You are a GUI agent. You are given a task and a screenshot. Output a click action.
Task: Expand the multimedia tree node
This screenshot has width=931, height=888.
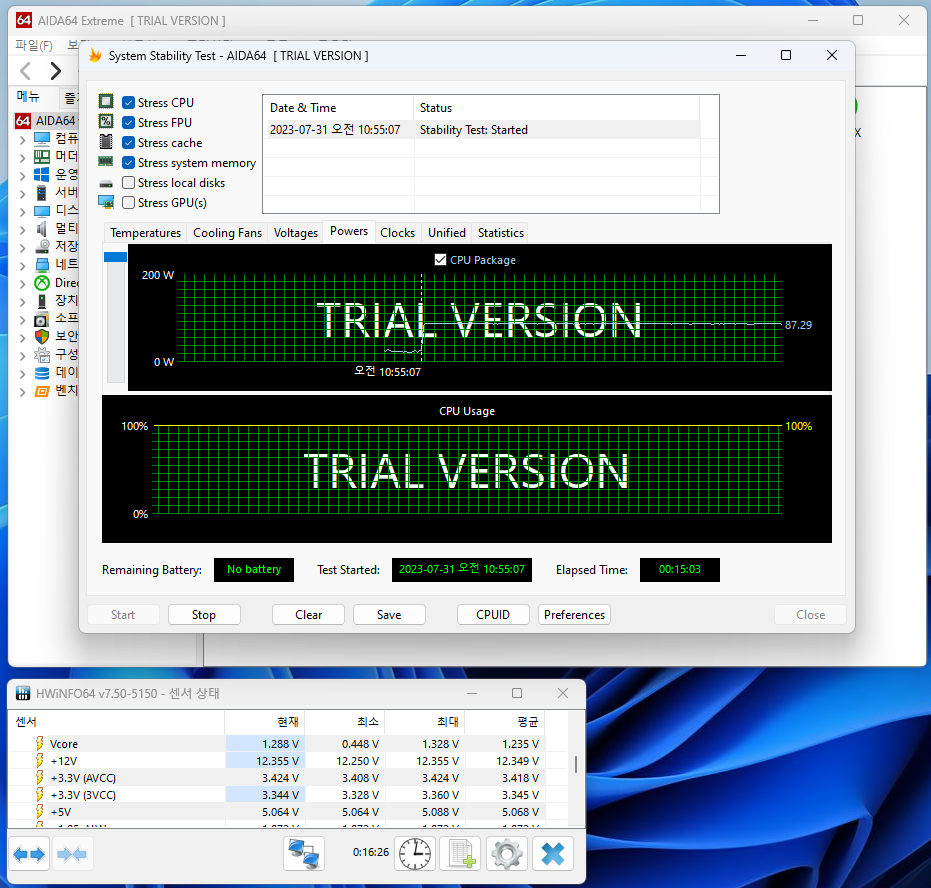click(22, 230)
